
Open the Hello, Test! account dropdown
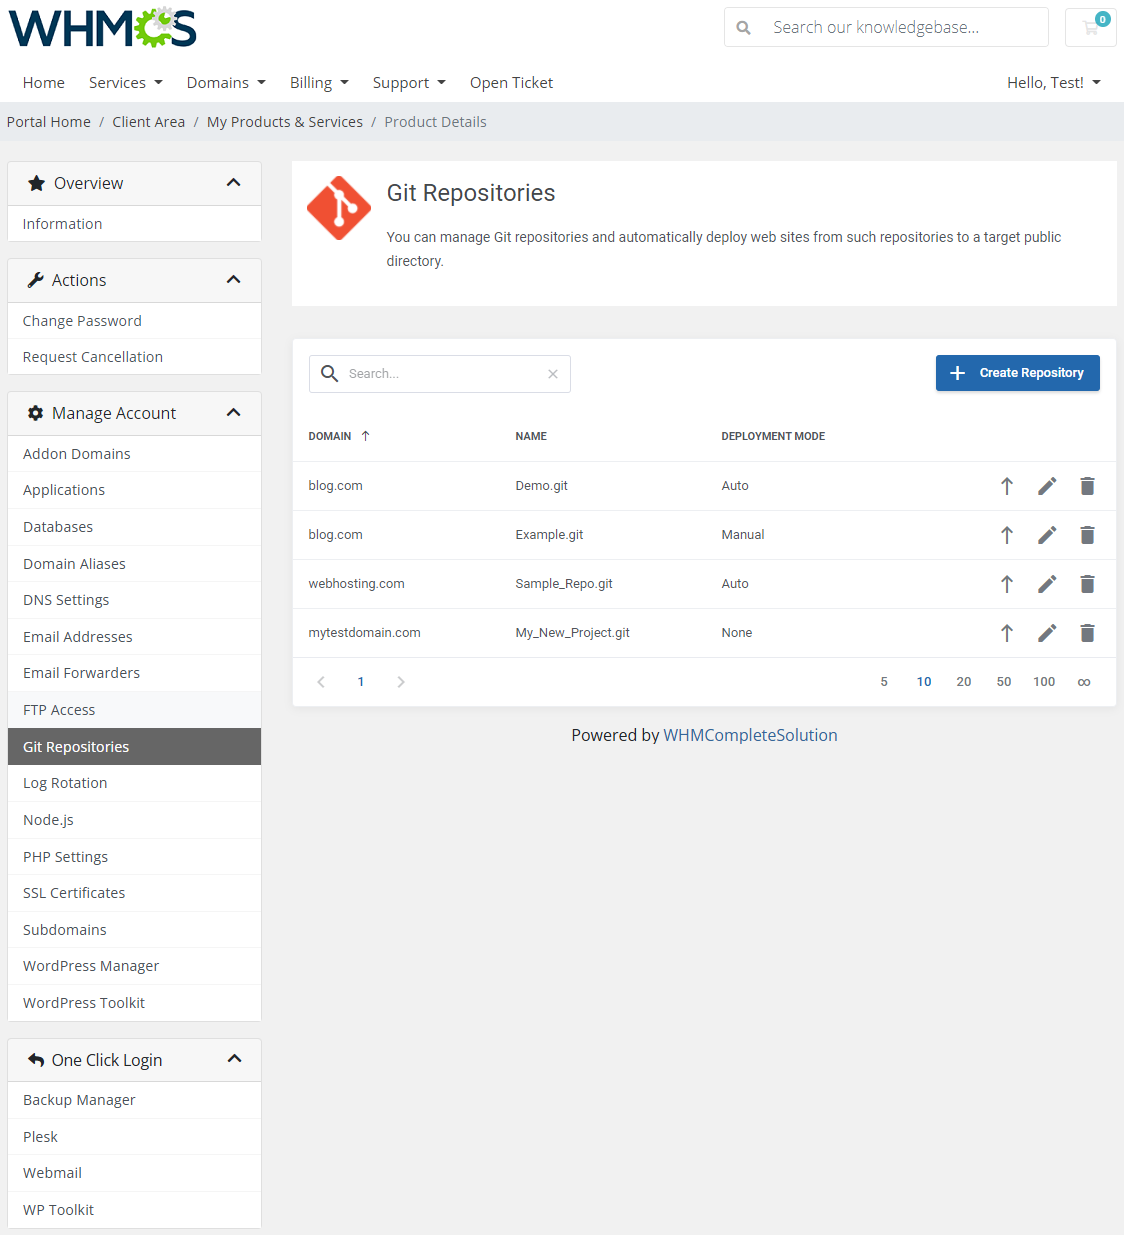click(1054, 82)
